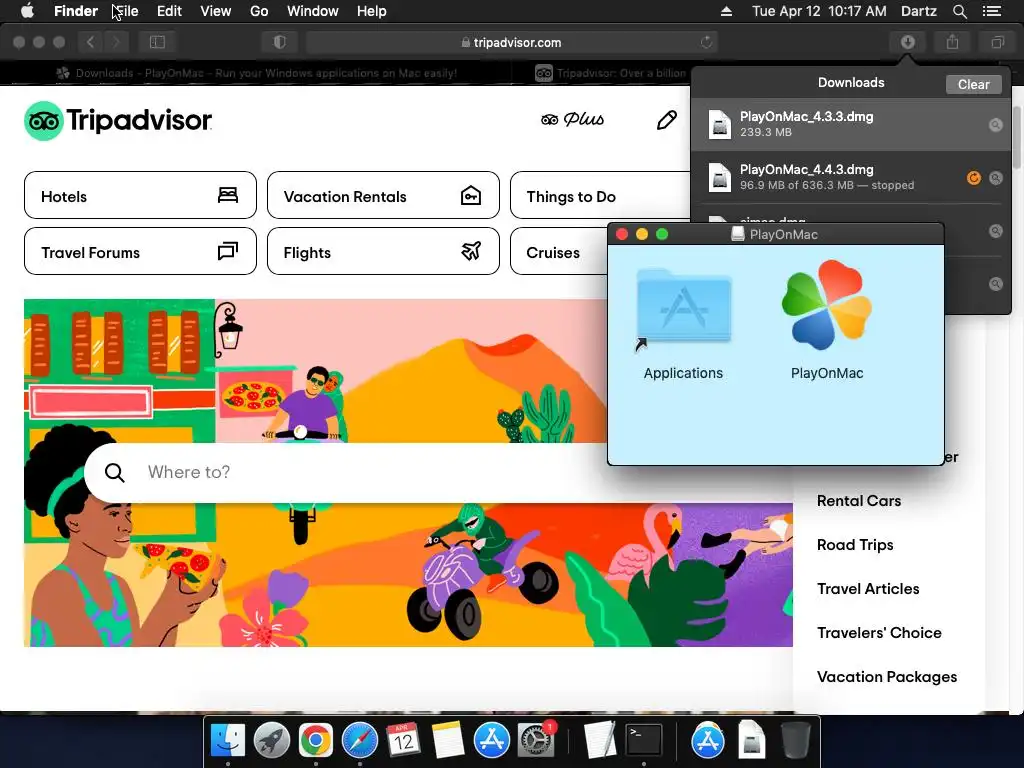Viewport: 1024px width, 768px height.
Task: Click the tripadvisor.com address bar
Action: pyautogui.click(x=511, y=42)
